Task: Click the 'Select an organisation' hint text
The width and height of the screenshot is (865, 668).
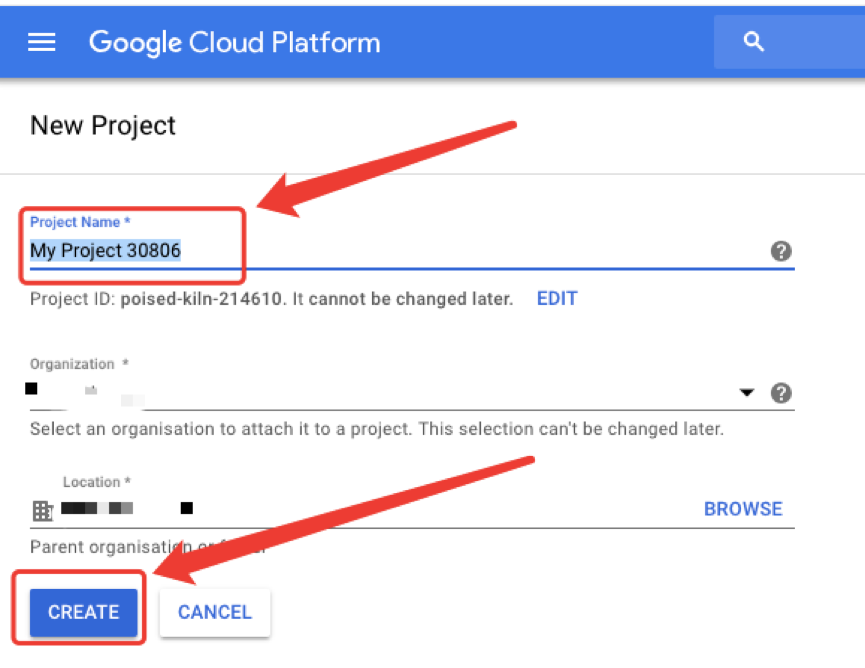Action: [x=377, y=429]
